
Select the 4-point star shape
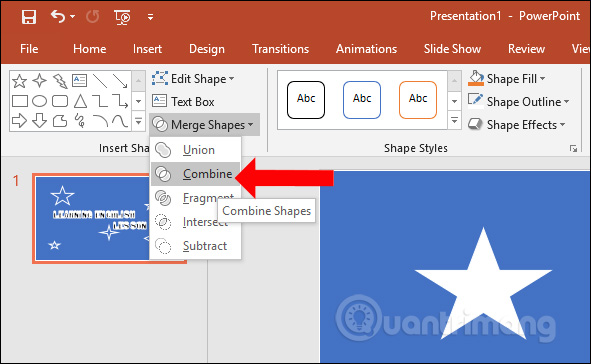tap(40, 81)
